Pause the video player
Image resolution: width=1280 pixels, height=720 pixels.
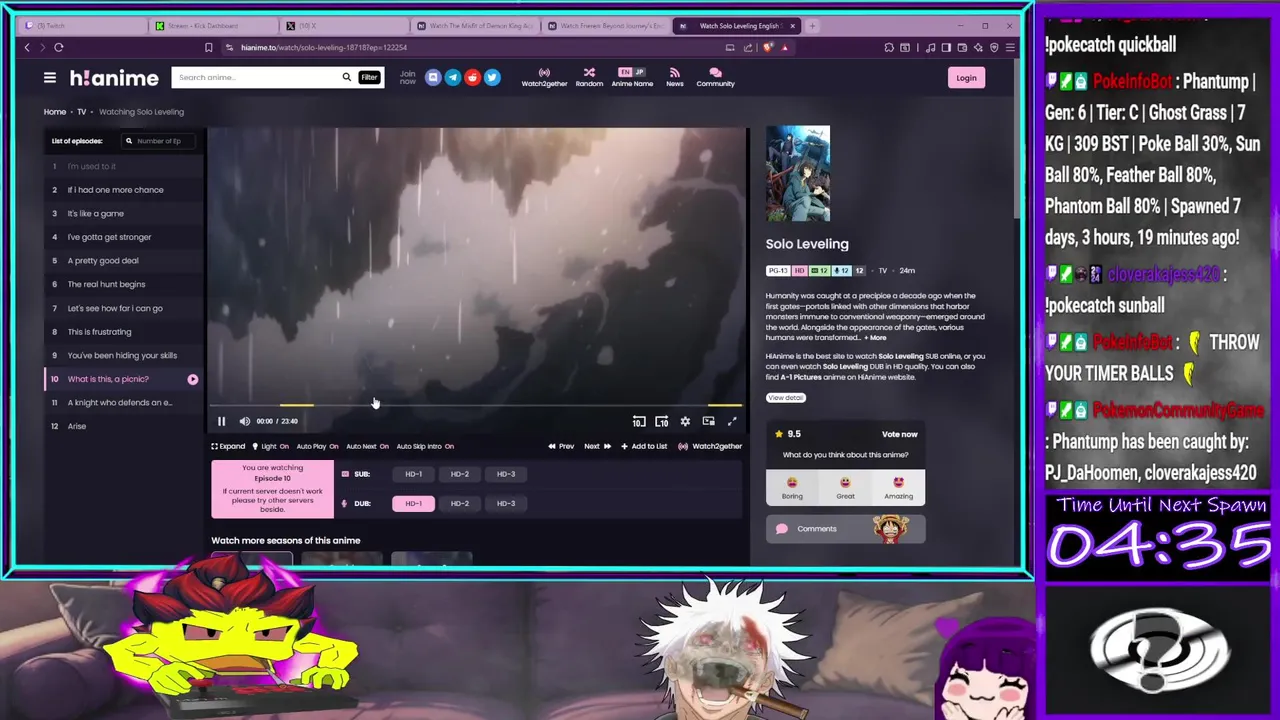222,421
